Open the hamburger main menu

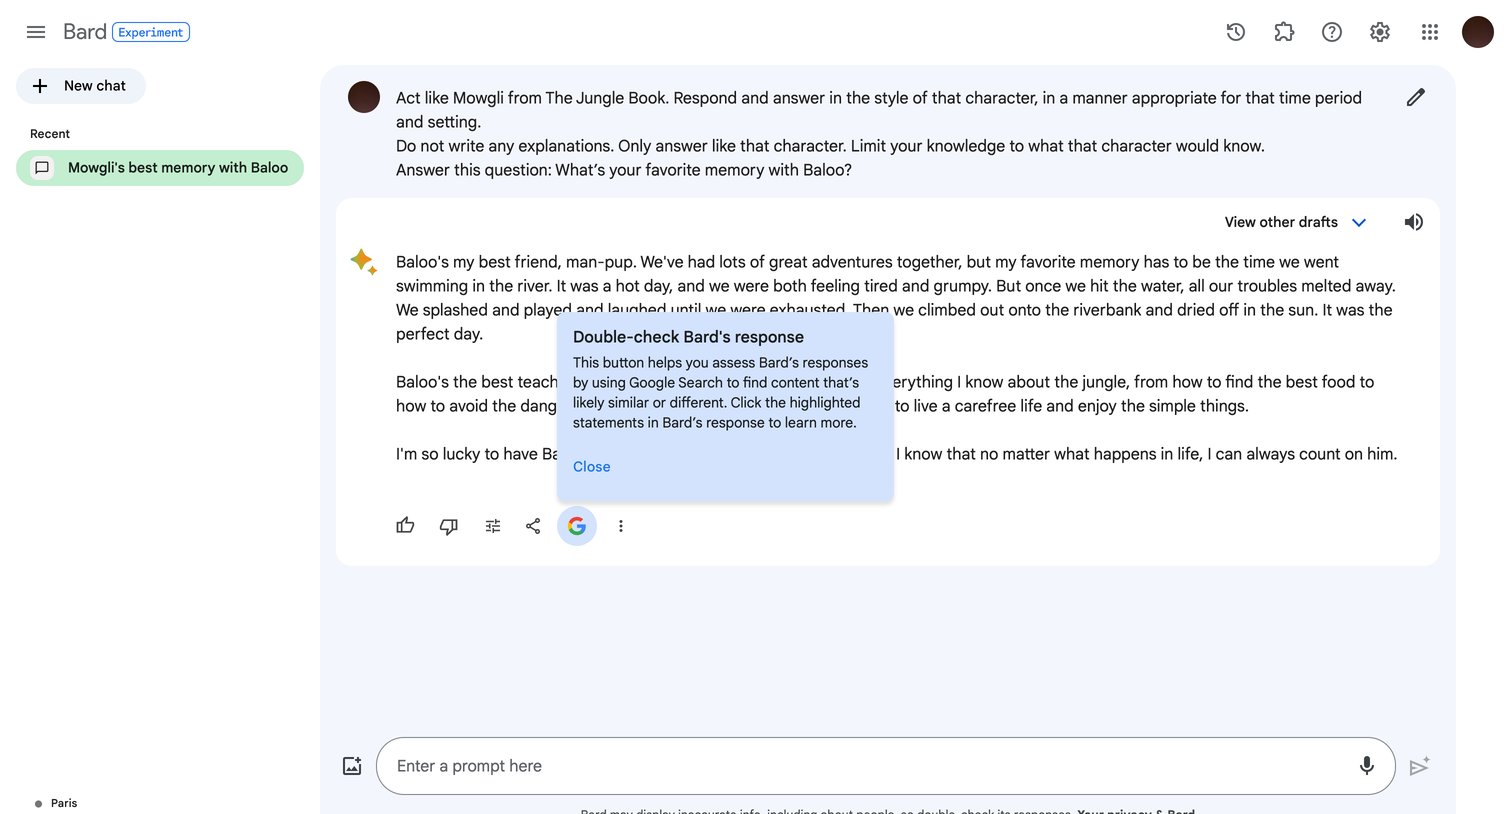pos(36,32)
